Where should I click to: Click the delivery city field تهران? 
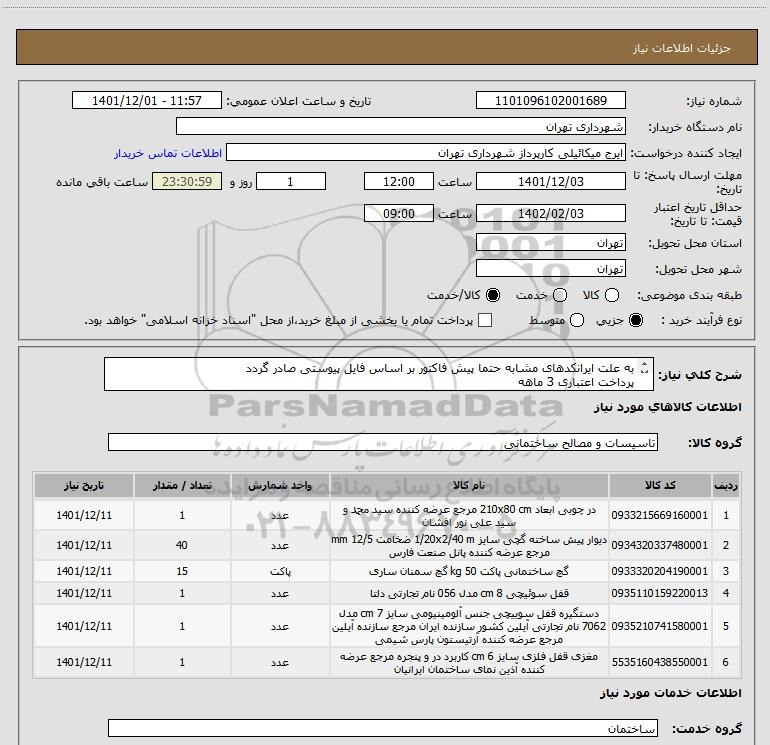click(550, 269)
